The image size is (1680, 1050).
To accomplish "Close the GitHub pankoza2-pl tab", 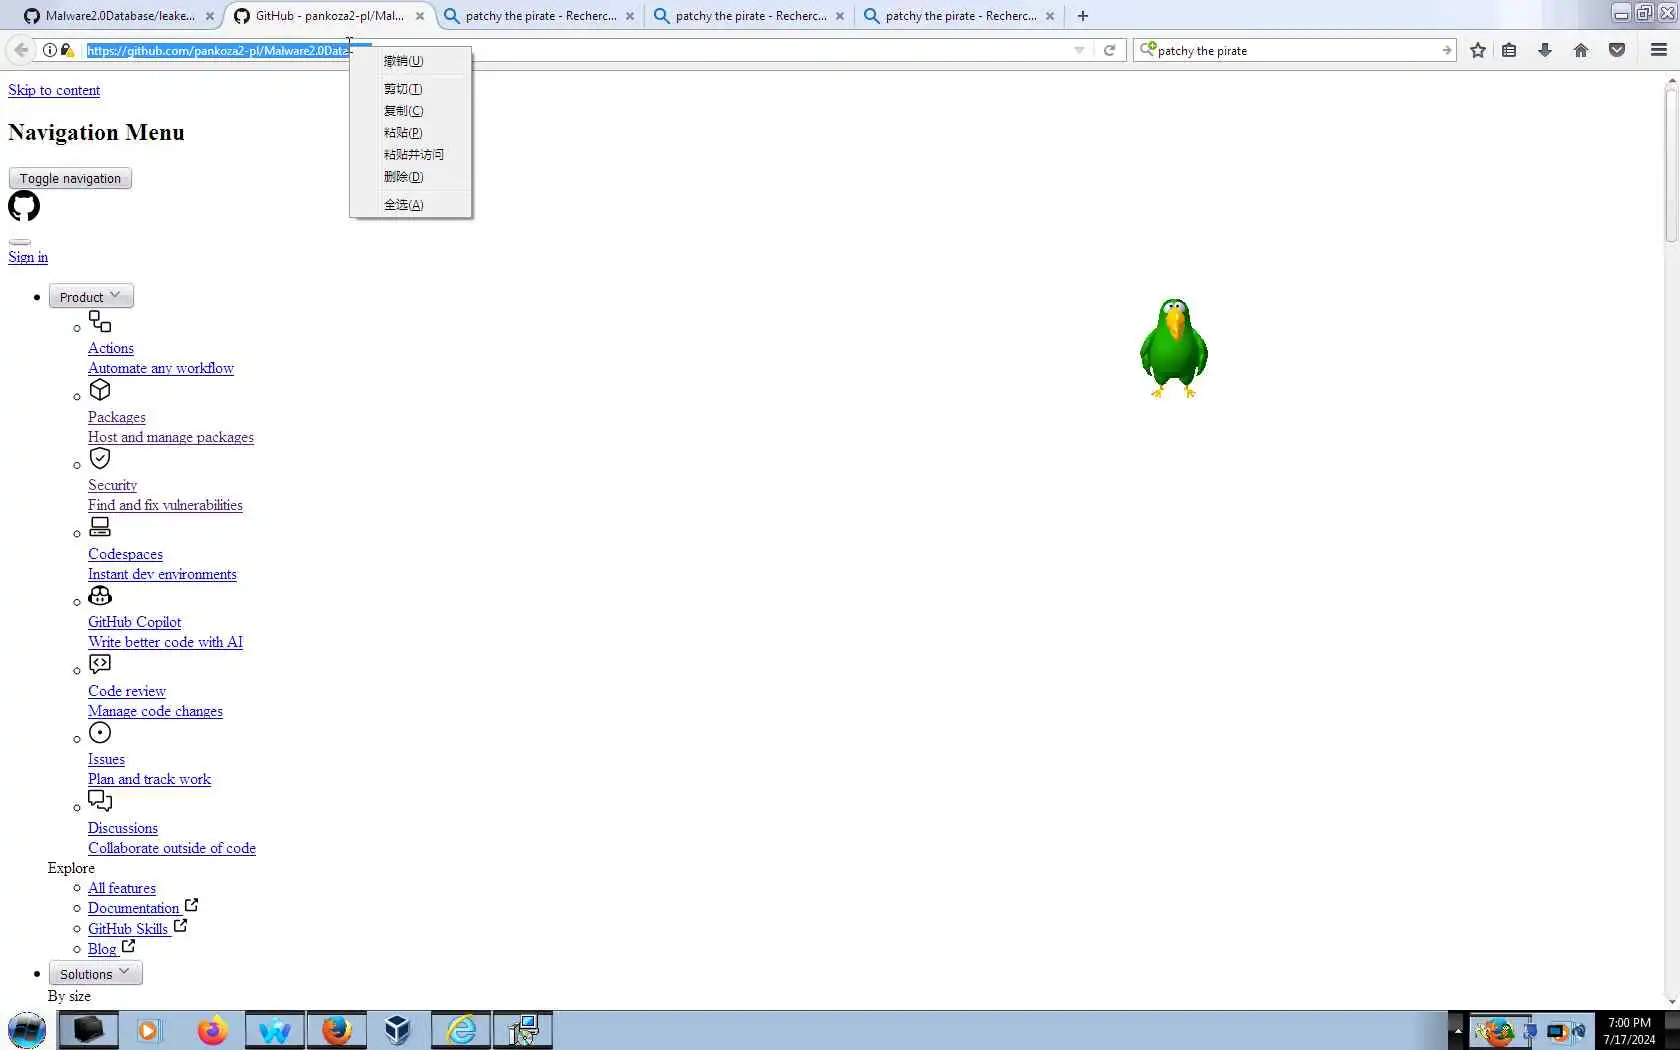I will [x=420, y=16].
